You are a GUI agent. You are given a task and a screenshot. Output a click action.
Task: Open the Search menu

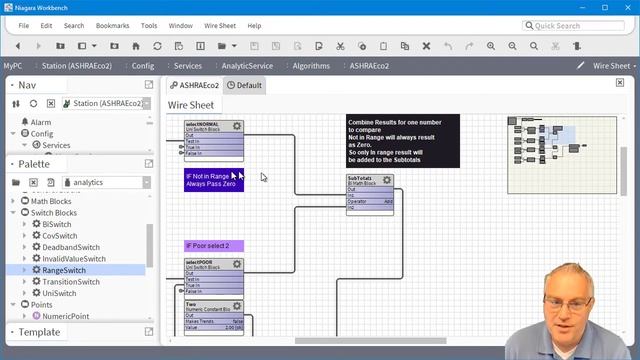click(74, 26)
